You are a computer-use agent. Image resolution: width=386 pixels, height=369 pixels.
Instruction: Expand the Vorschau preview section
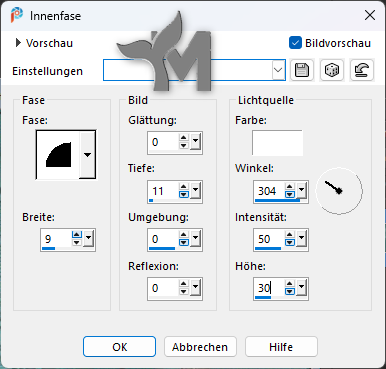click(x=18, y=43)
